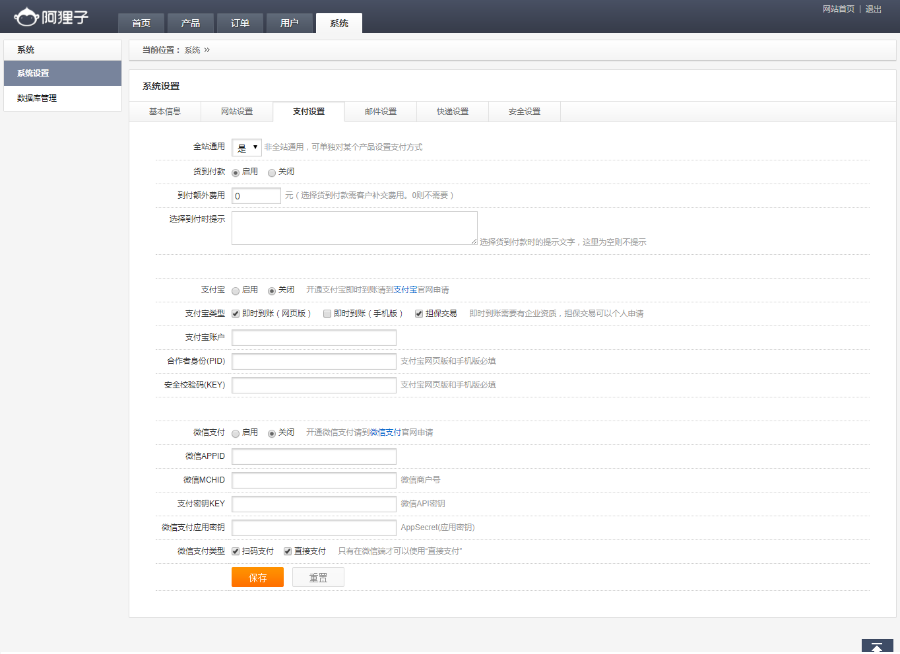Toggle the 扫码支付 checkbox
900x654 pixels.
click(235, 551)
